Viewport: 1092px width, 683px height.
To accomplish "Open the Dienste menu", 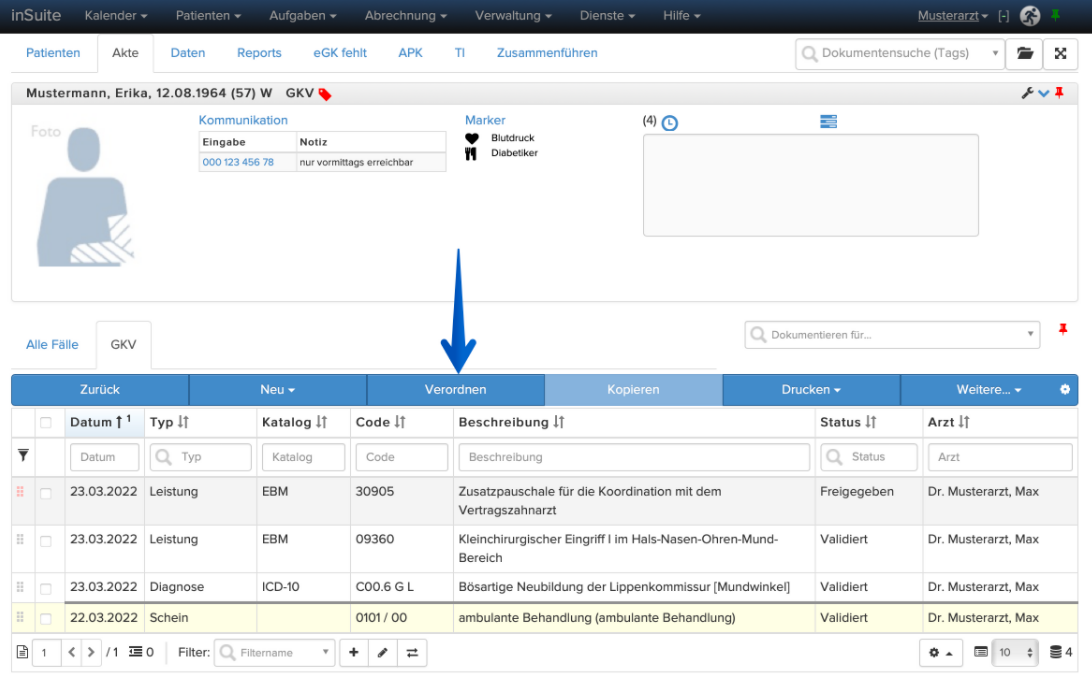I will pyautogui.click(x=607, y=15).
